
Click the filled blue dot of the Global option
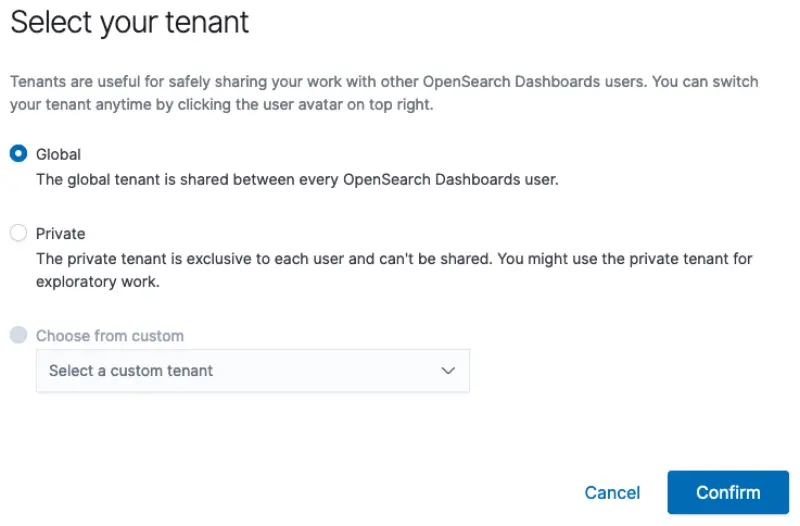(18, 154)
